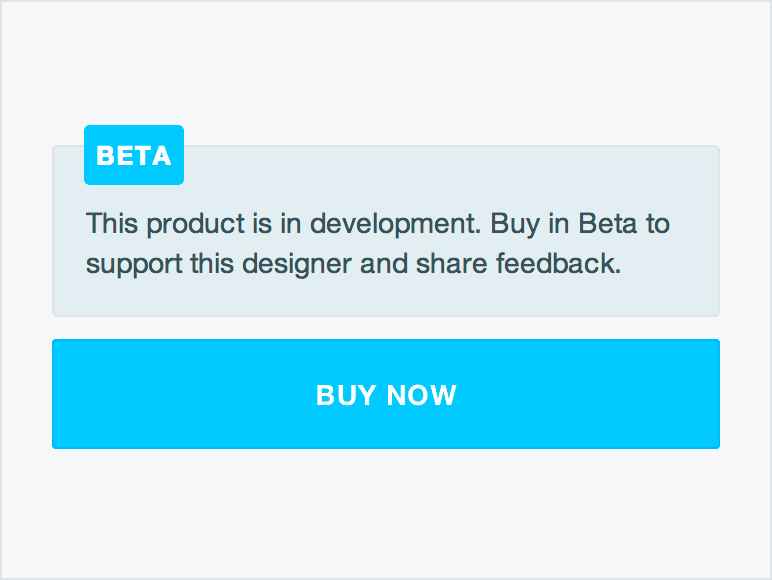
Task: Click the word "This" starting the notice
Action: click(x=110, y=223)
